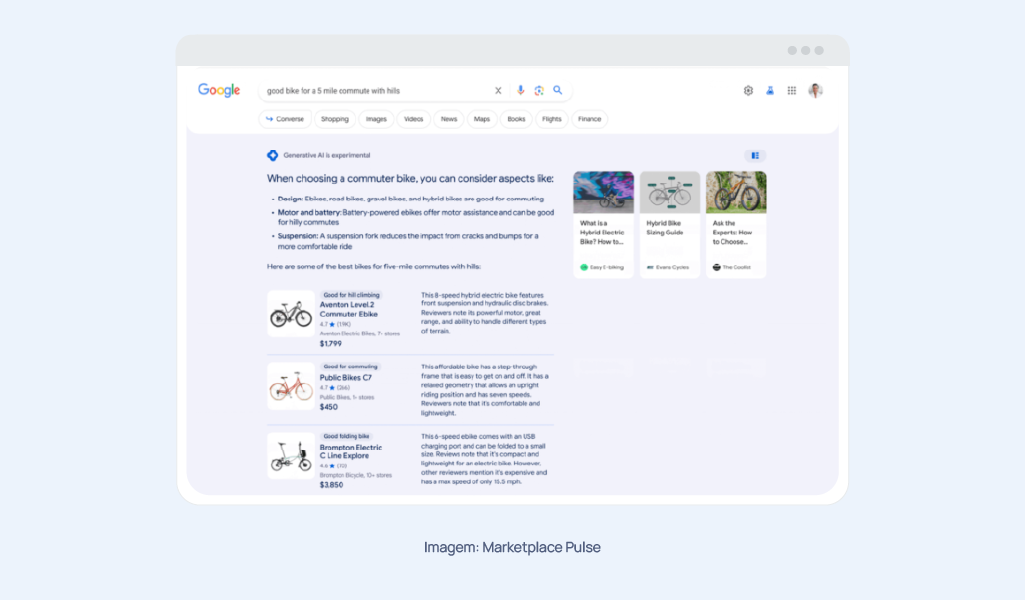
Task: Click 'Generative AI is experimental' label
Action: (327, 156)
